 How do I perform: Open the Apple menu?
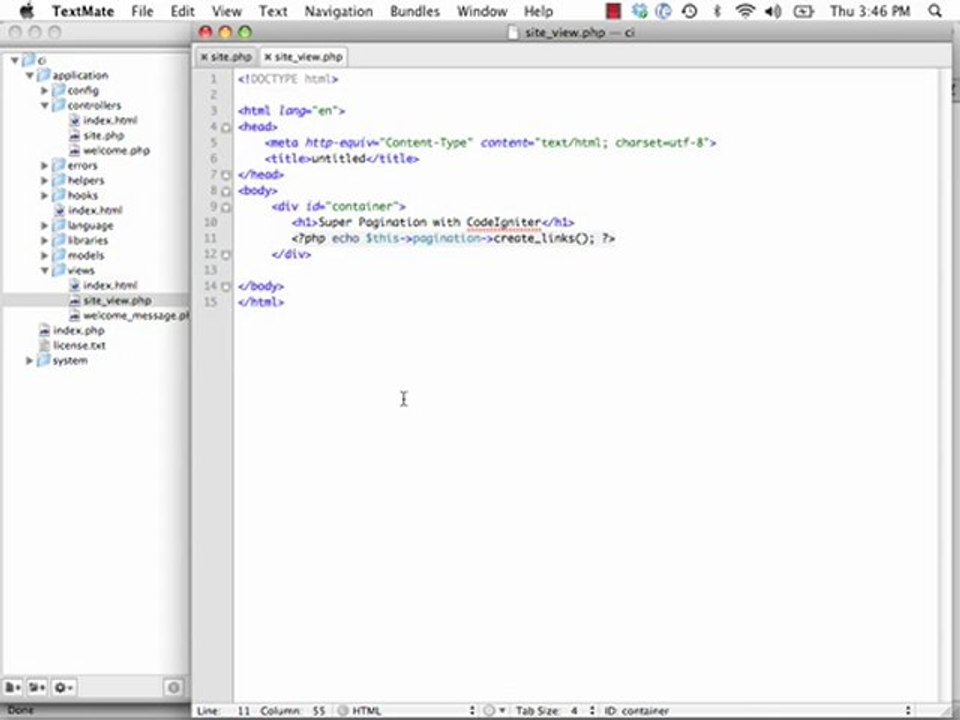(x=27, y=11)
